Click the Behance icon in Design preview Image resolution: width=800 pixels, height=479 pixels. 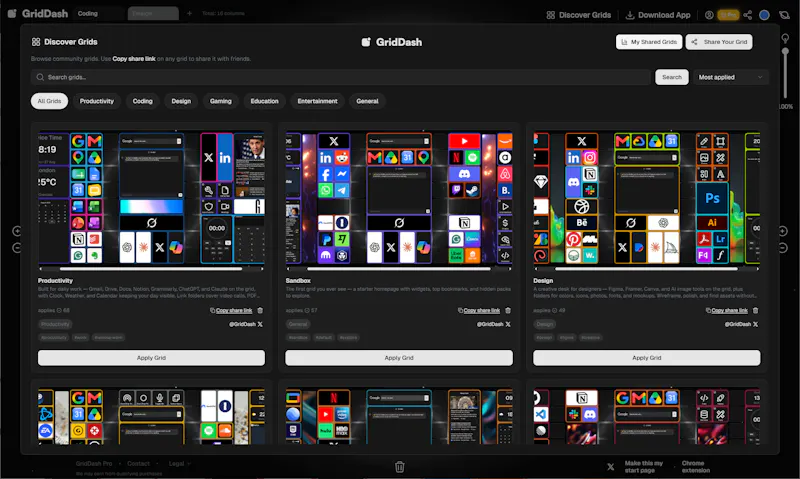coord(582,223)
